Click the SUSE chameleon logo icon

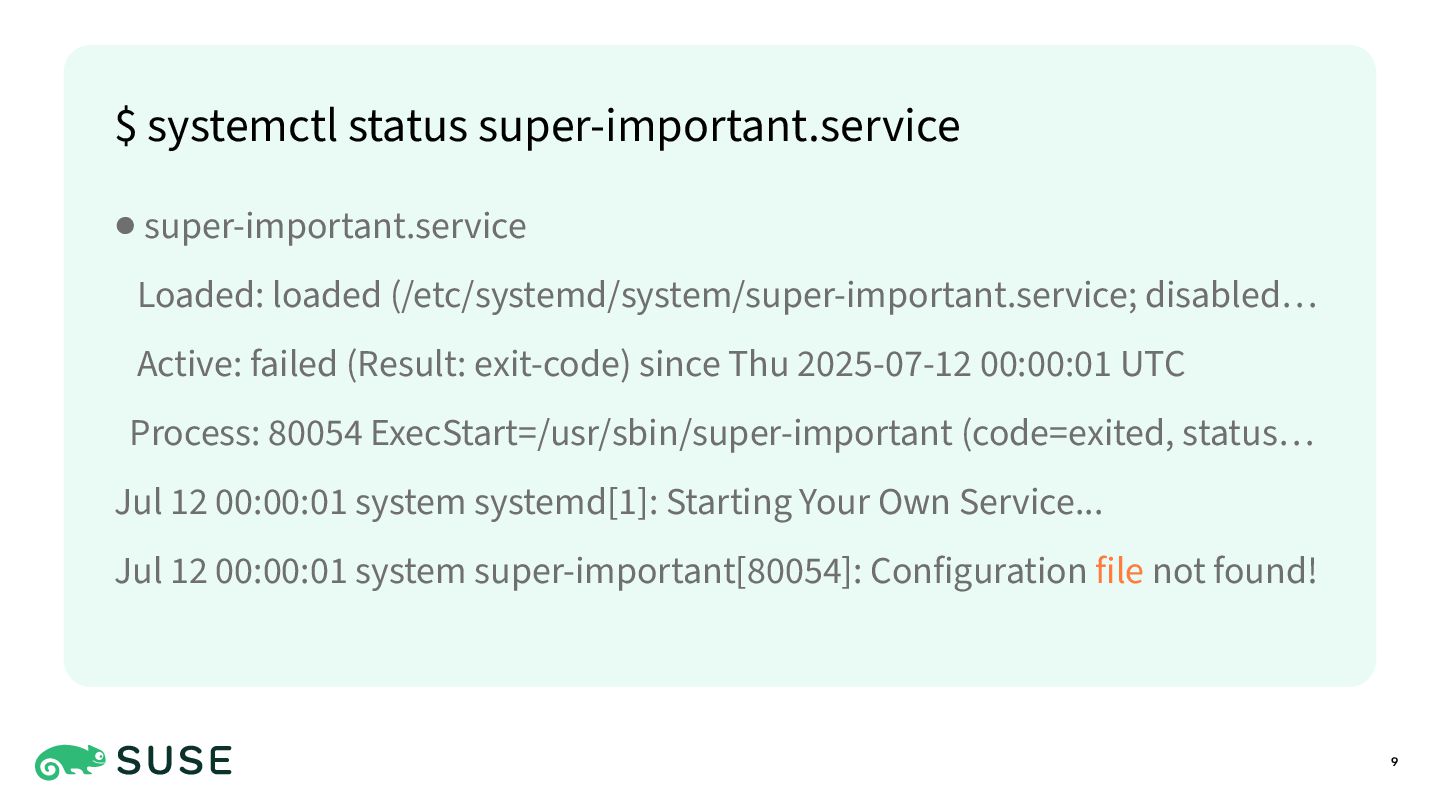tap(70, 762)
